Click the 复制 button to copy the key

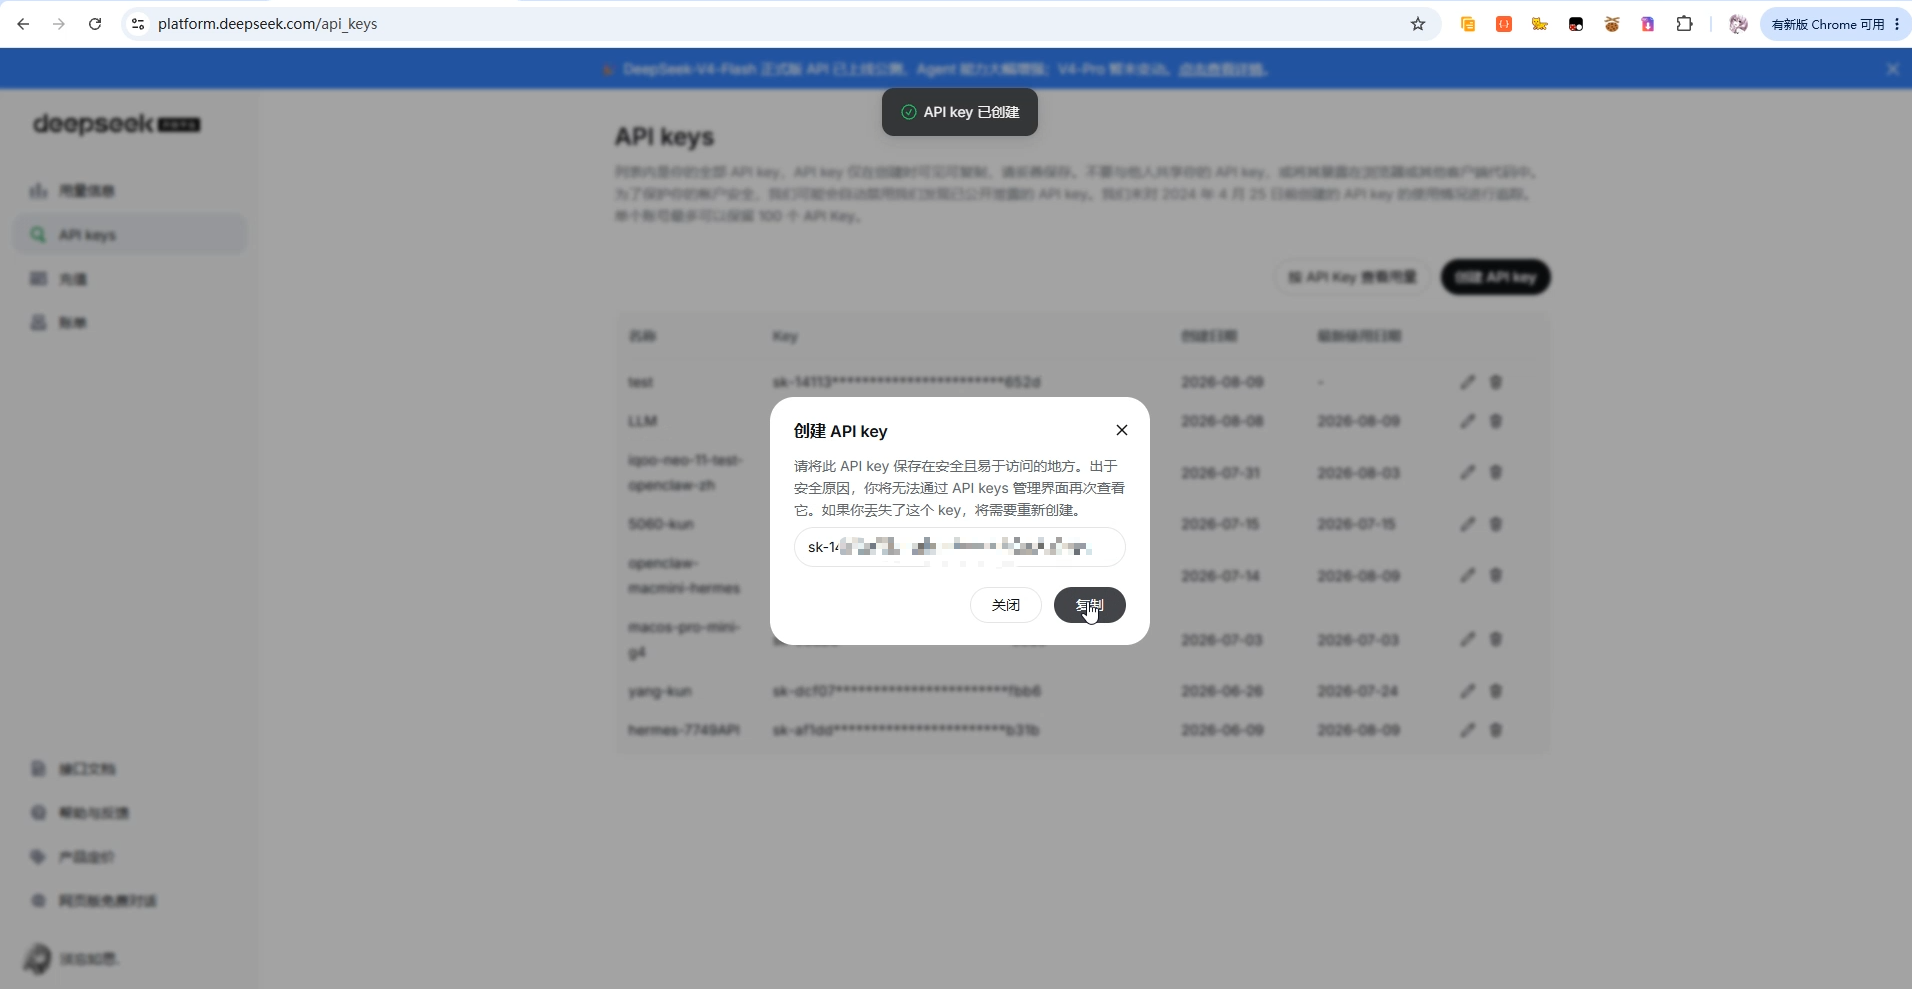(x=1089, y=605)
